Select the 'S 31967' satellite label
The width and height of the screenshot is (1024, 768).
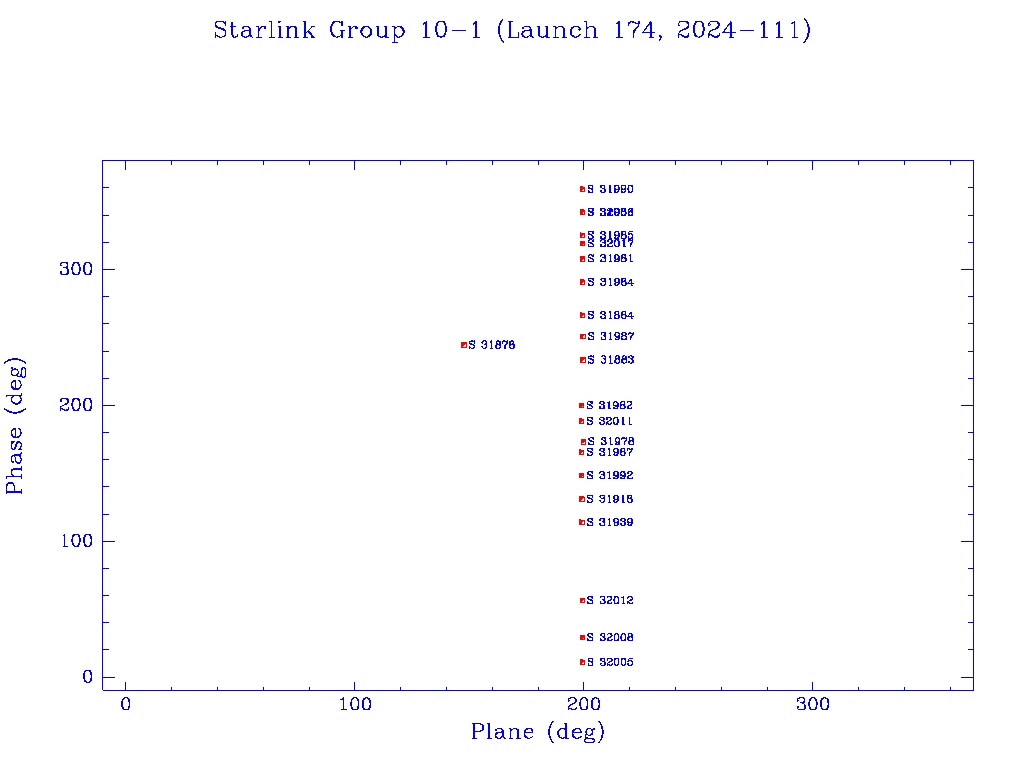609,453
